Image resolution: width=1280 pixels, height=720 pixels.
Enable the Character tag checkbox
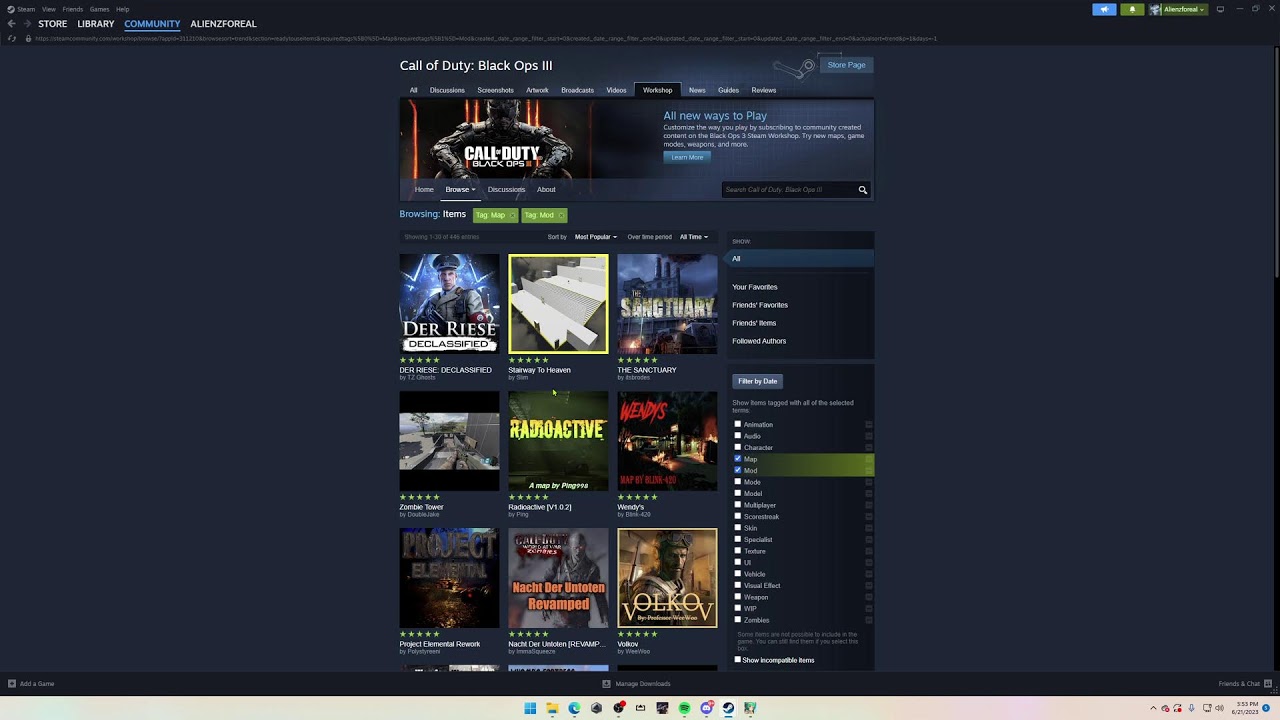[x=738, y=447]
